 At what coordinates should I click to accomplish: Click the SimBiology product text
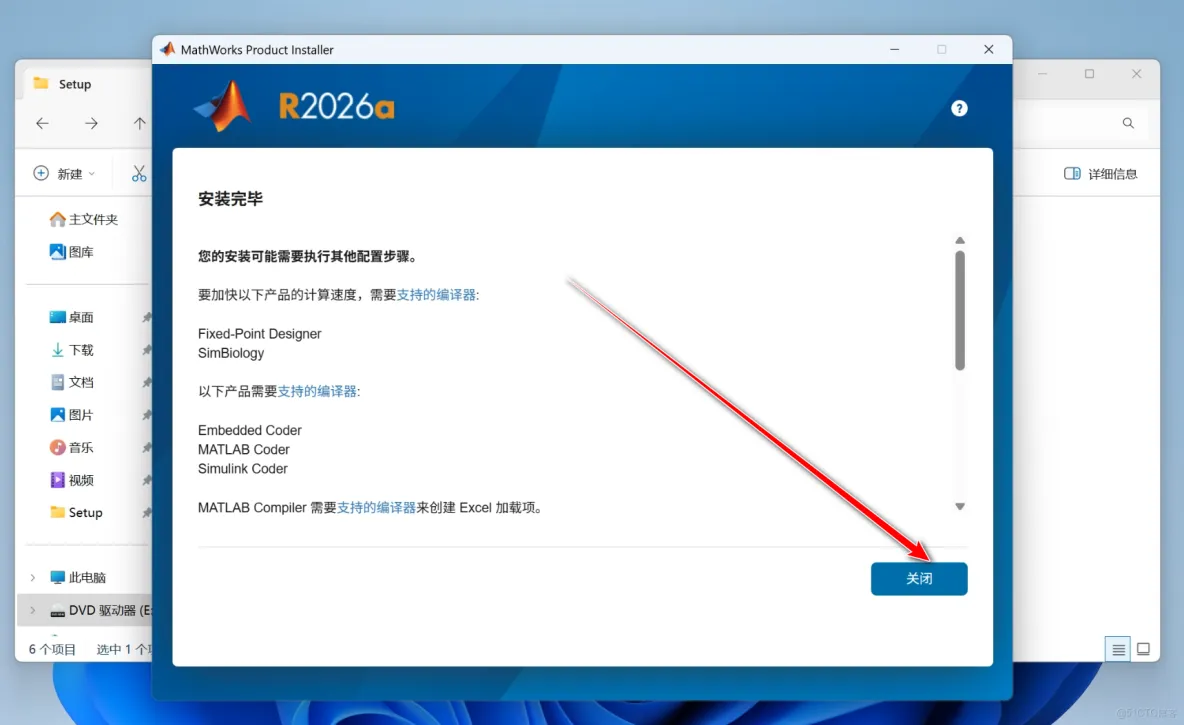coord(231,353)
